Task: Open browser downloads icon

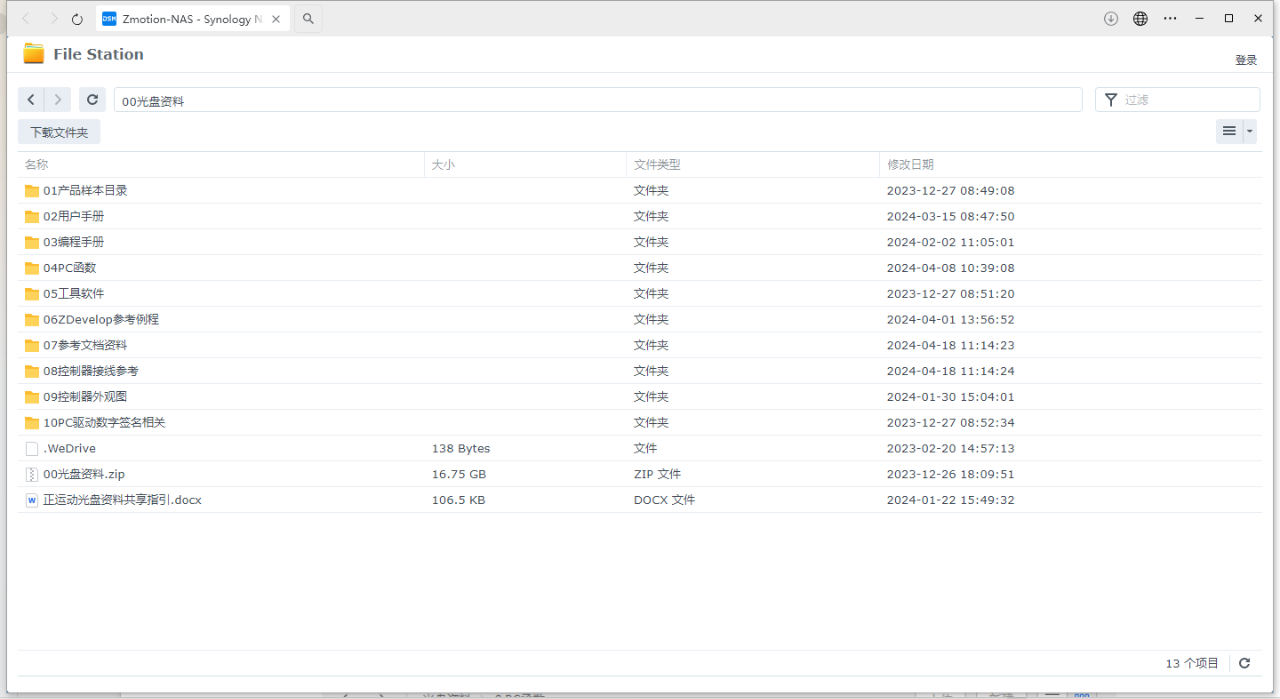Action: [x=1111, y=19]
